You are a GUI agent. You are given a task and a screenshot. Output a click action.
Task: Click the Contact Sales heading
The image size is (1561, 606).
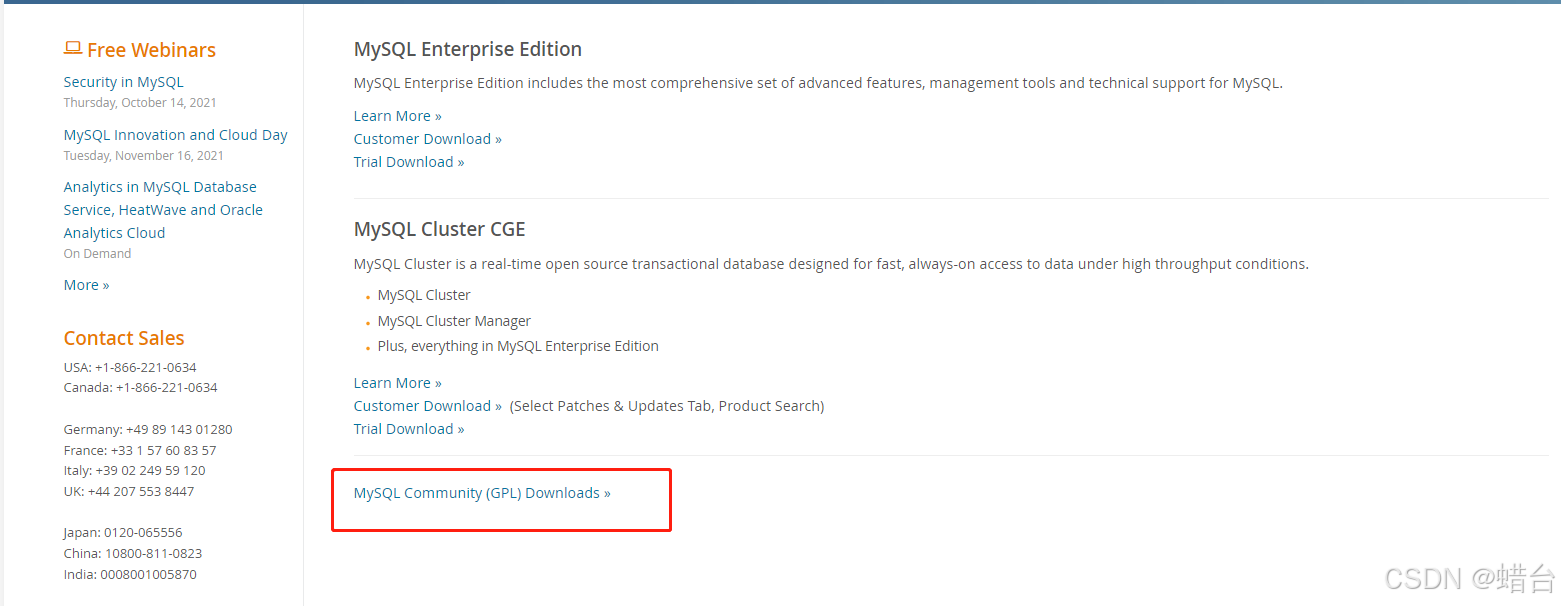point(124,338)
